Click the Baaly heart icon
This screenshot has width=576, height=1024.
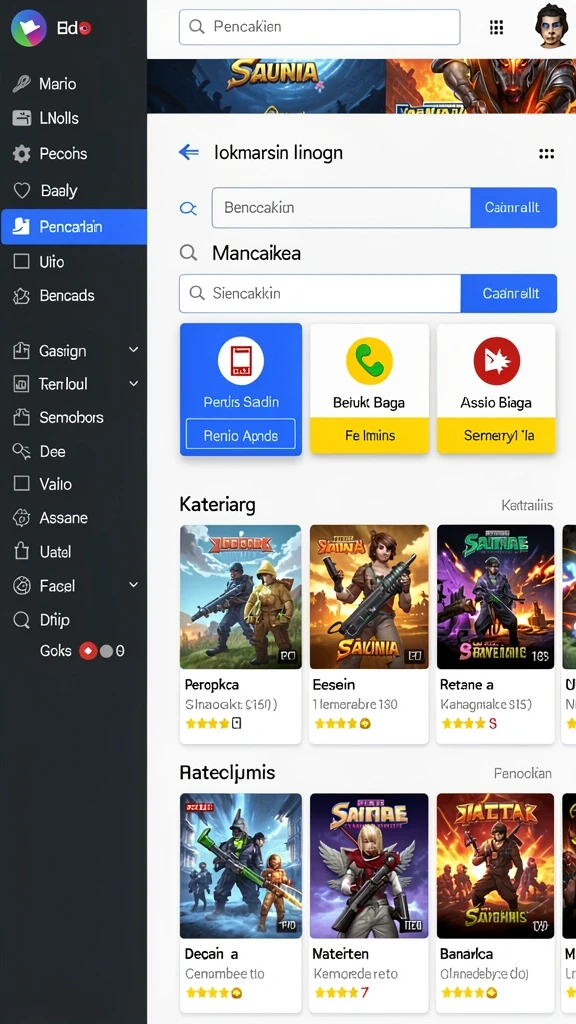[22, 191]
